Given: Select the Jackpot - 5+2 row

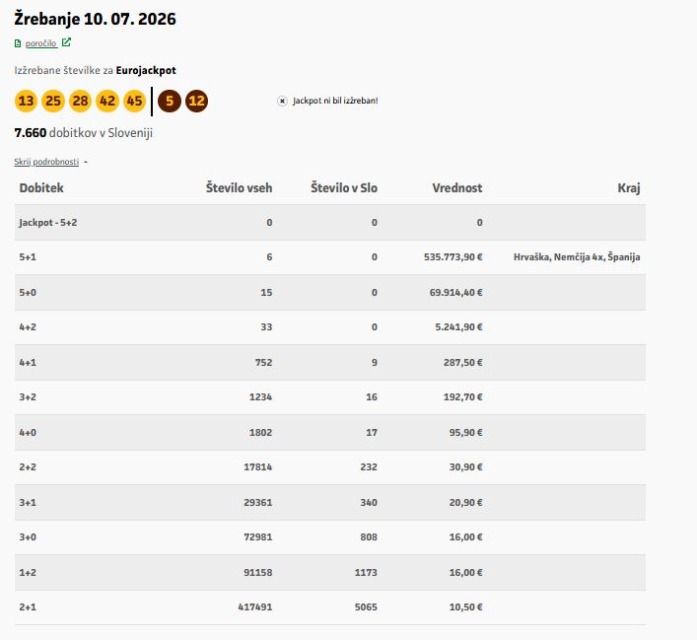Looking at the screenshot, I should [330, 222].
